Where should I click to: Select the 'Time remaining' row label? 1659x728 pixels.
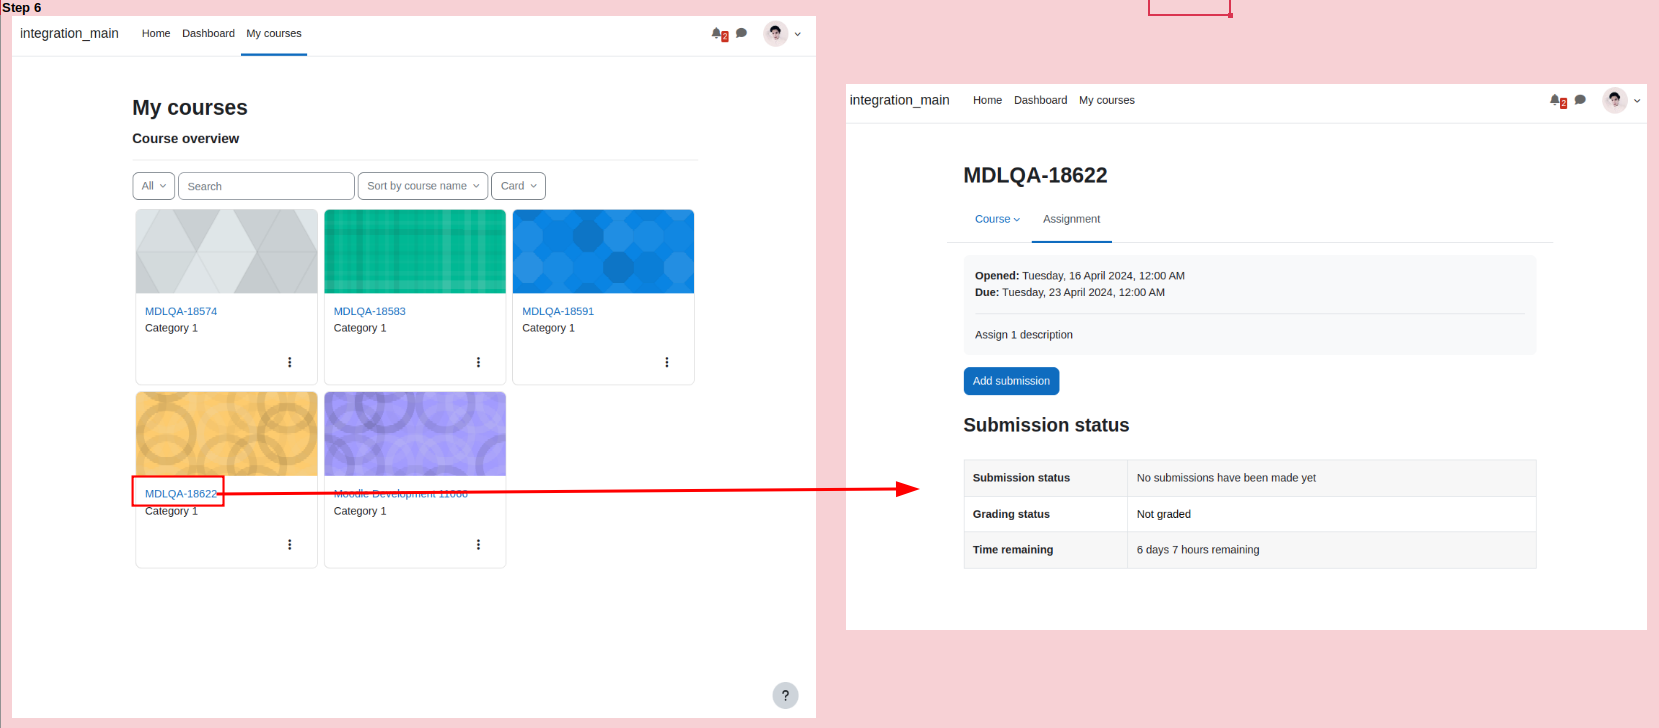(1013, 550)
